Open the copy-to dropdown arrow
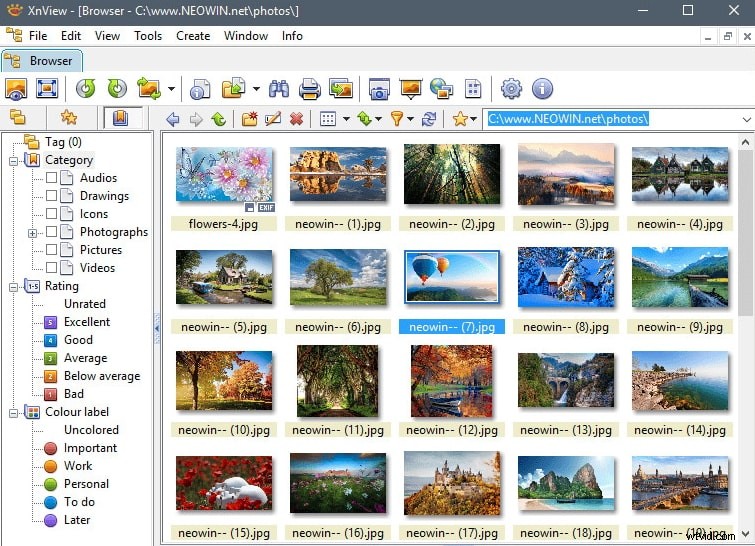Image resolution: width=755 pixels, height=546 pixels. (256, 89)
